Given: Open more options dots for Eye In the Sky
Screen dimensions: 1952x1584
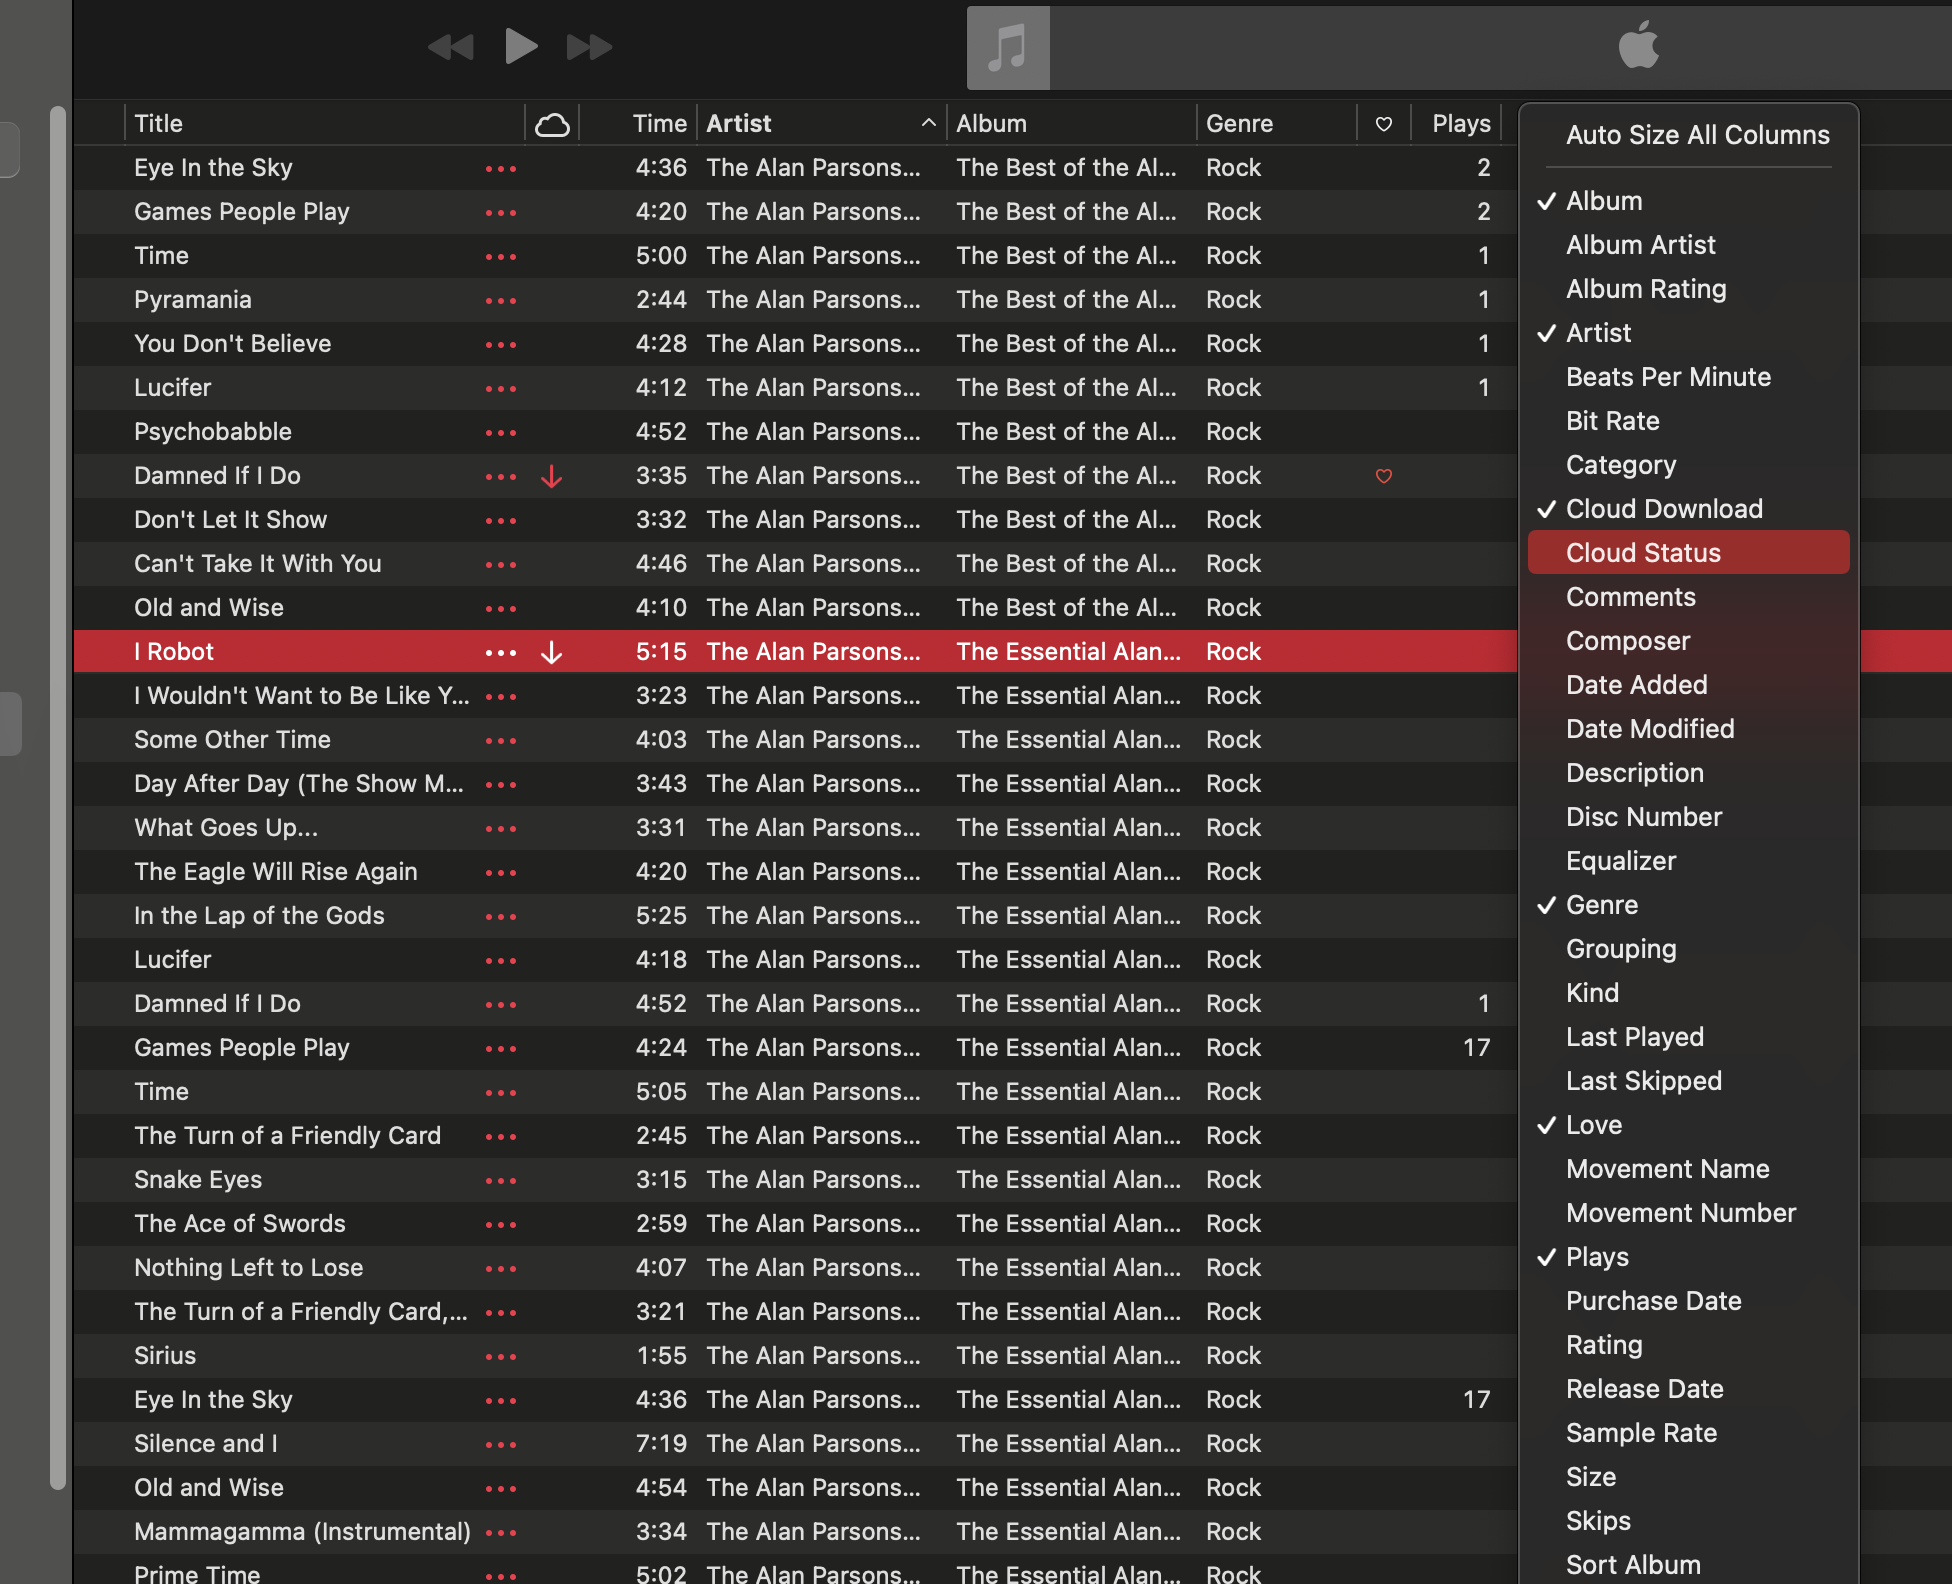Looking at the screenshot, I should coord(500,168).
